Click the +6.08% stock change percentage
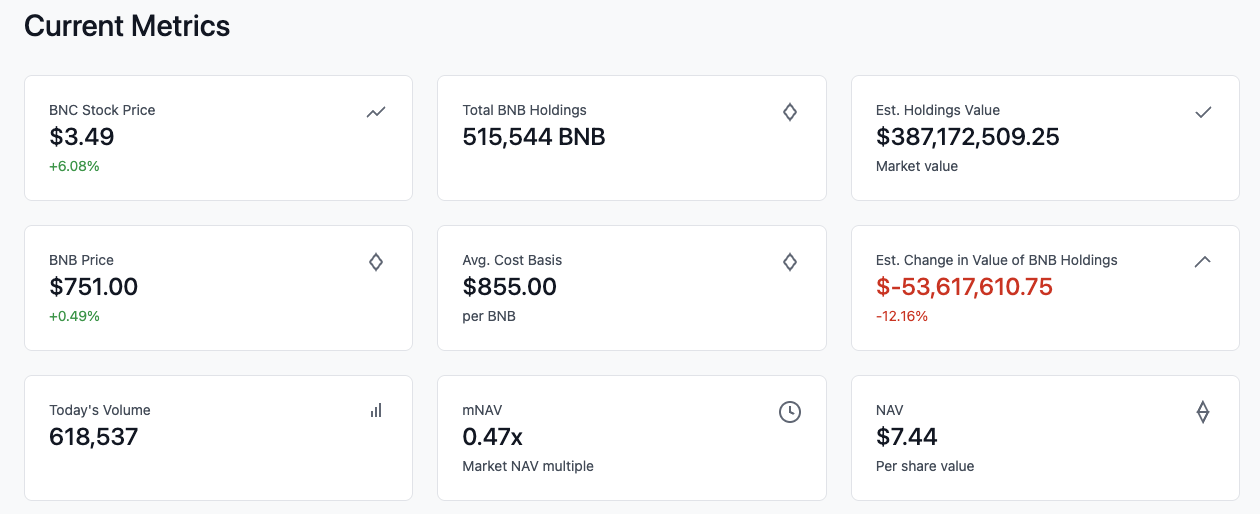 click(x=74, y=166)
